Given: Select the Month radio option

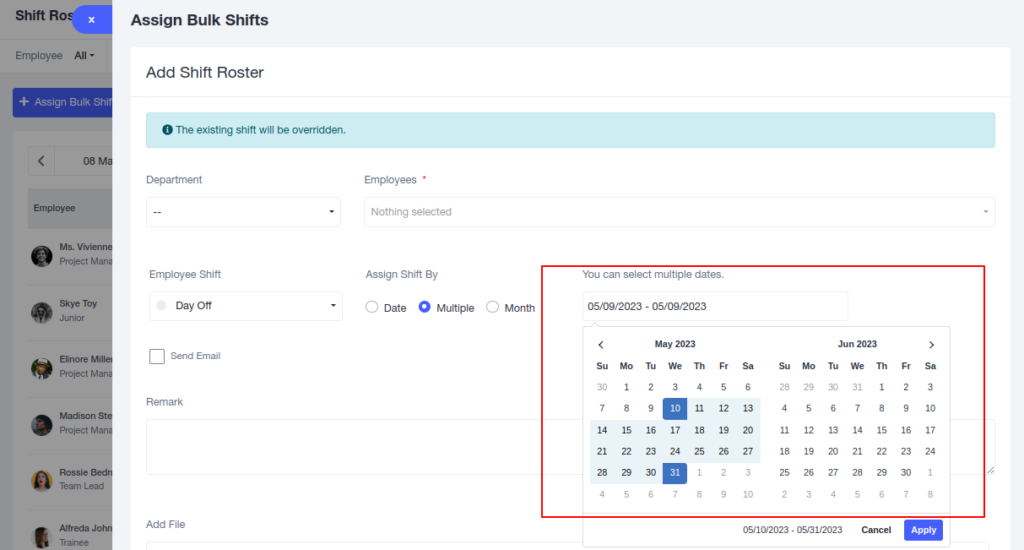Looking at the screenshot, I should [492, 307].
